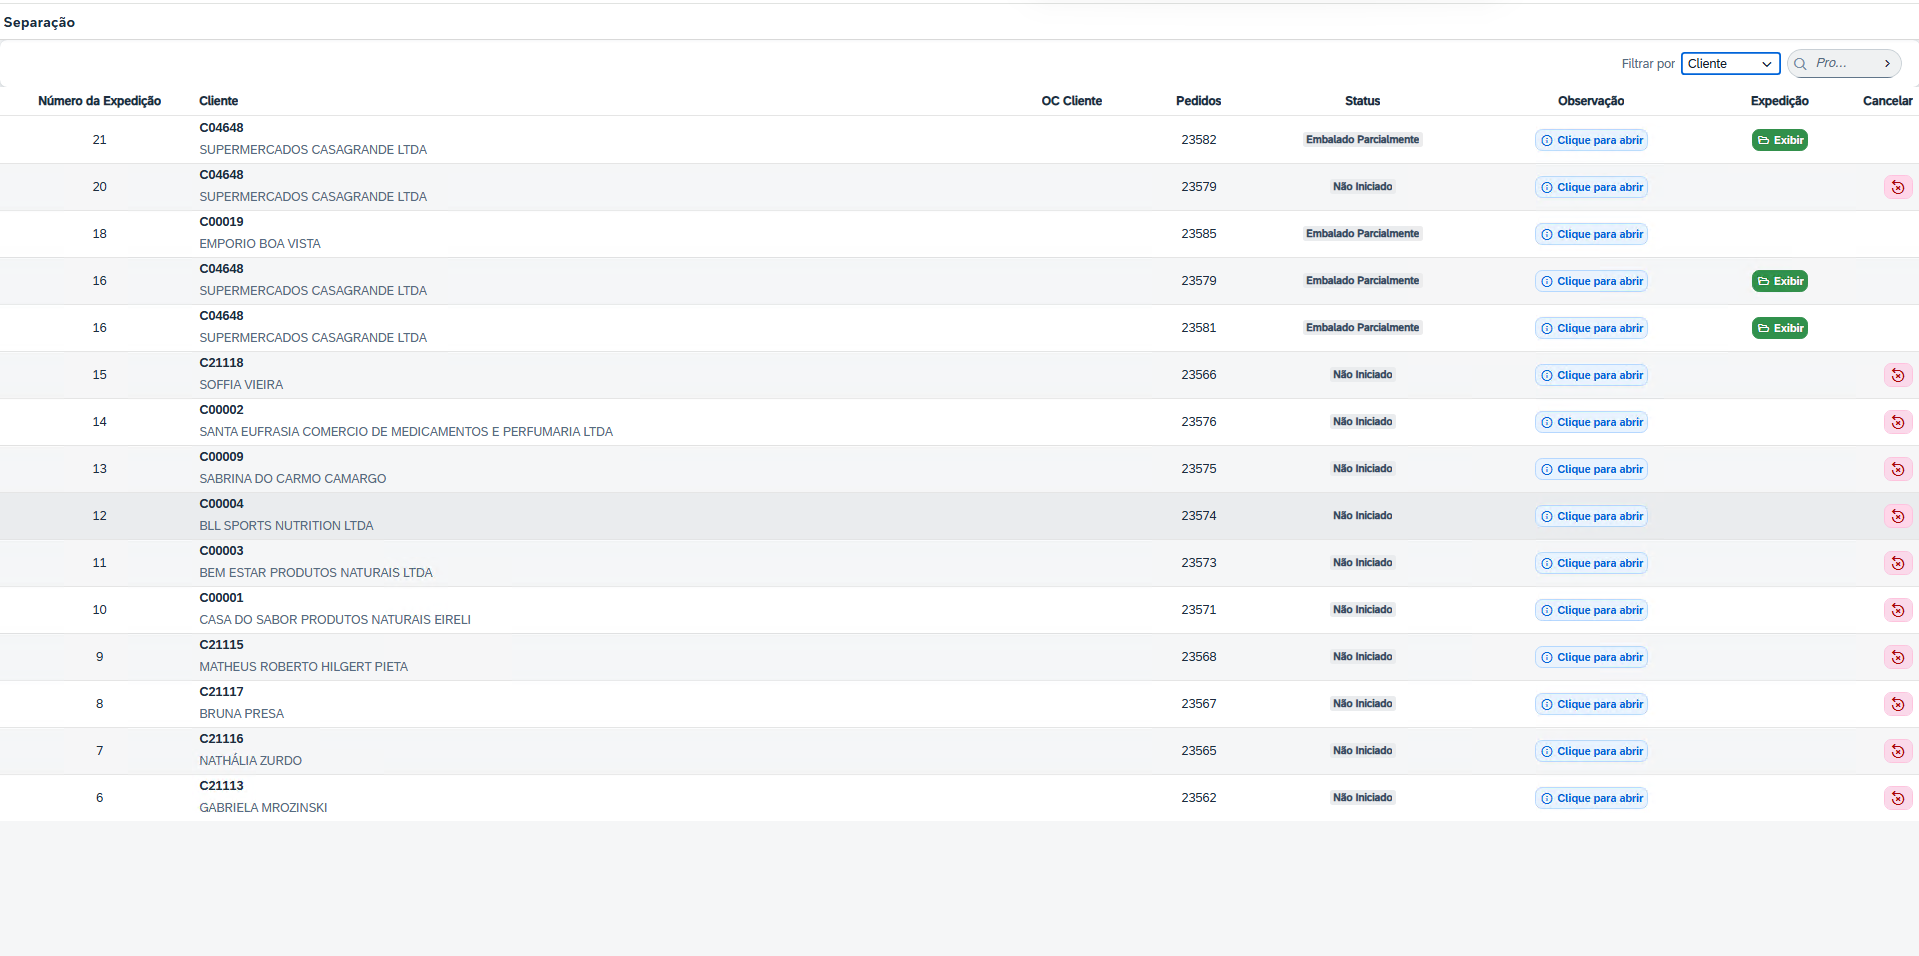Viewport: 1919px width, 956px height.
Task: Click Número da Expedição column header
Action: pos(99,101)
